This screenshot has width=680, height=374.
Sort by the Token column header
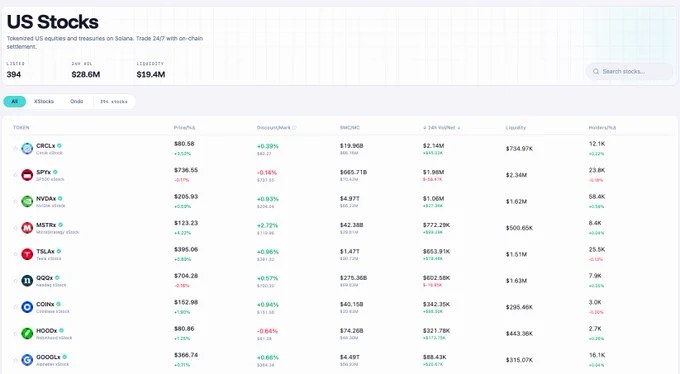tap(21, 128)
